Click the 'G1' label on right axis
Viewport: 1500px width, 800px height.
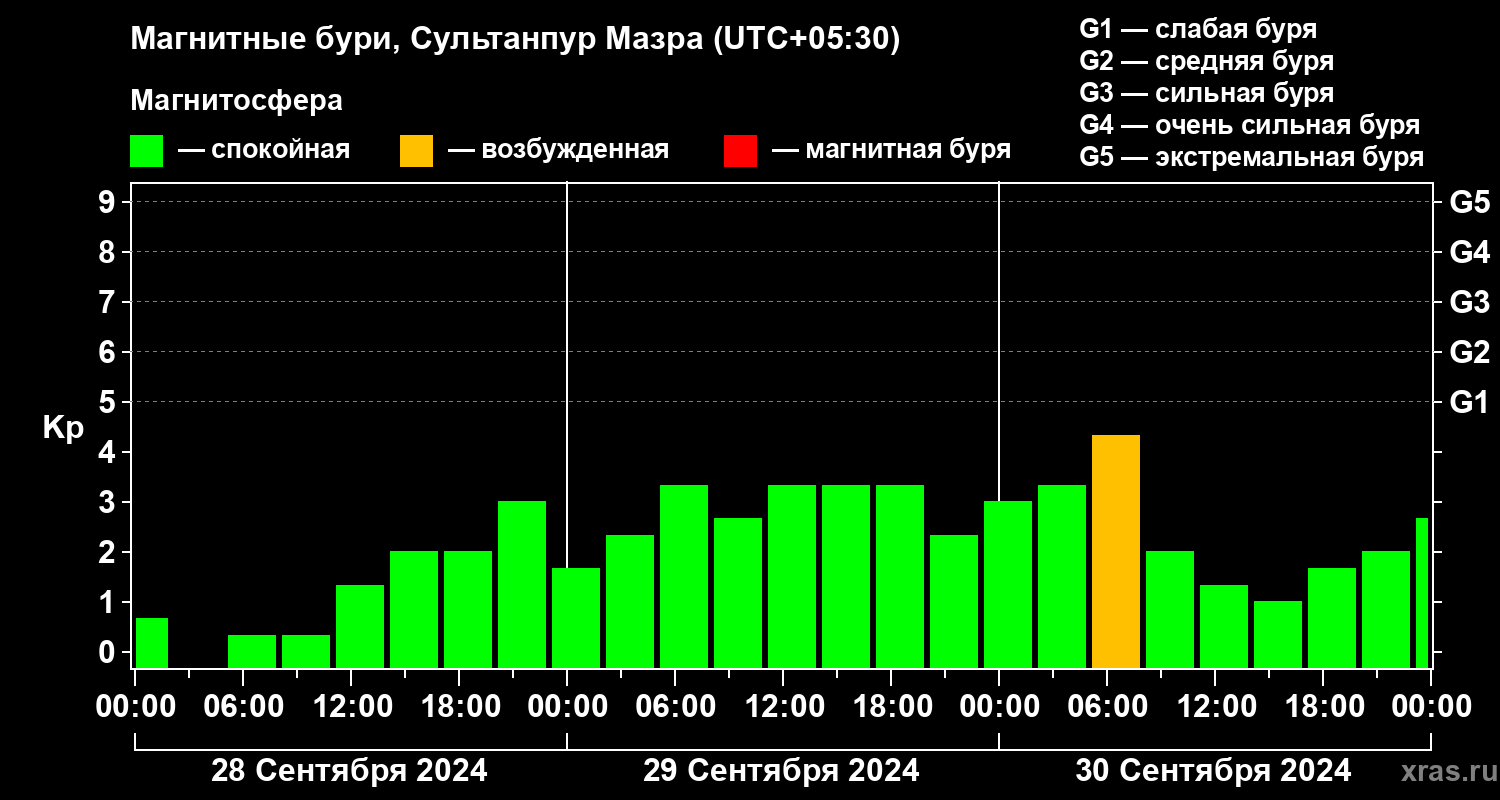click(1469, 402)
